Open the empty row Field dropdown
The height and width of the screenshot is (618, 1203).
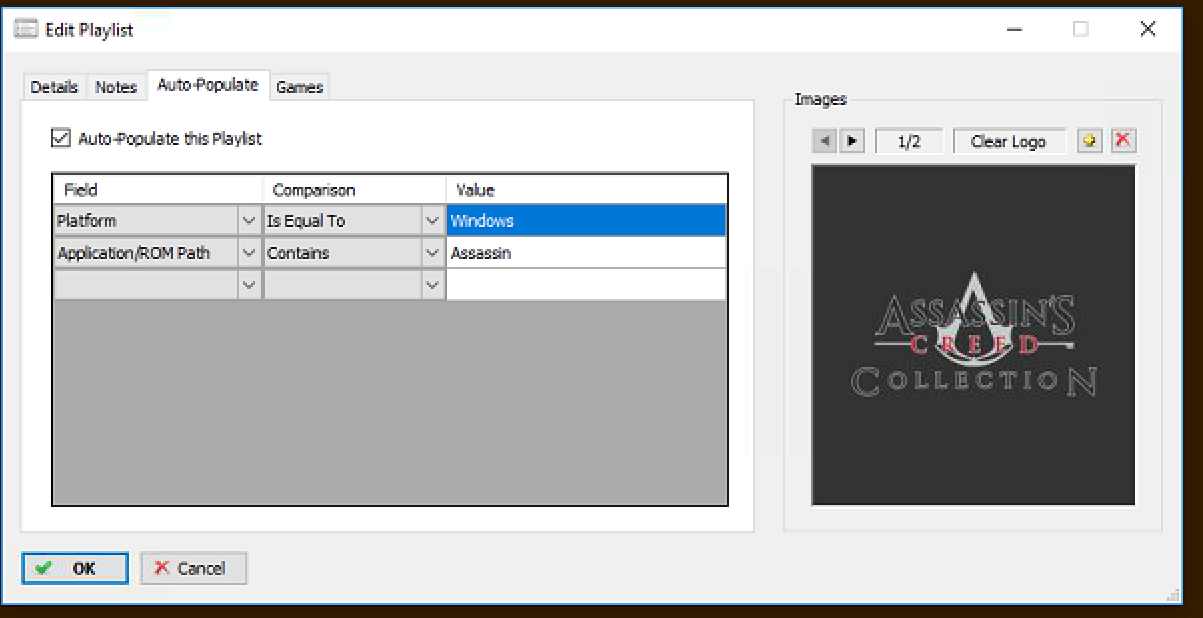tap(249, 285)
